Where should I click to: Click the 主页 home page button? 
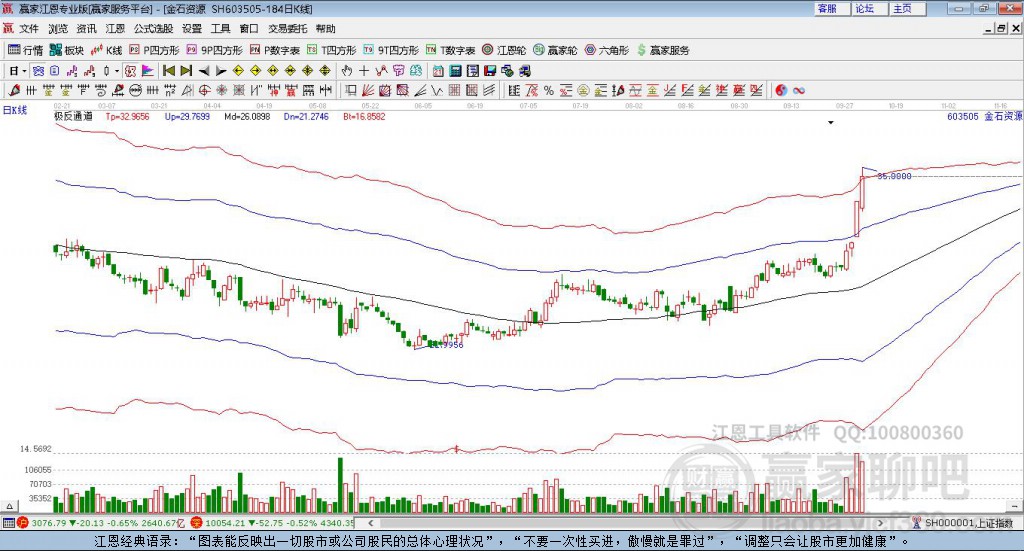point(906,8)
